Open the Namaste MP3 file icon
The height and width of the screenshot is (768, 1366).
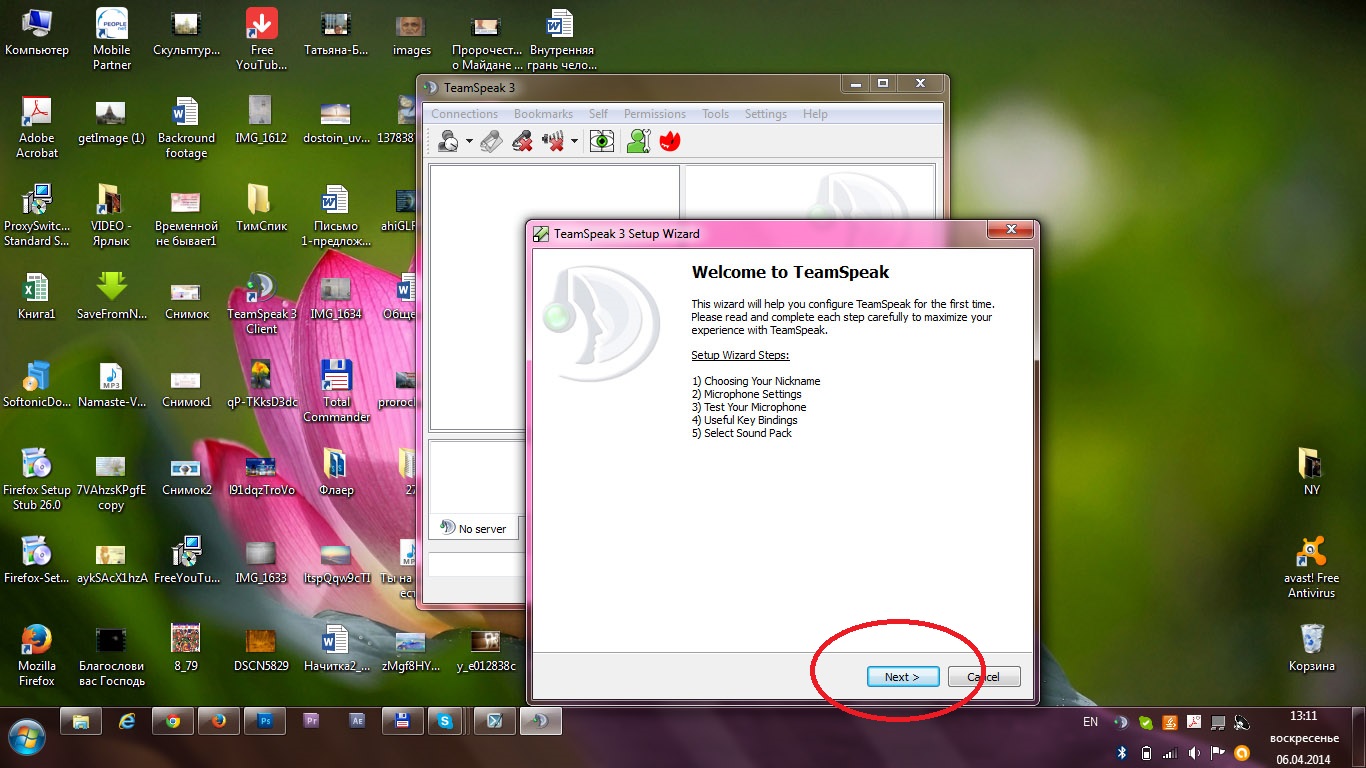coord(112,383)
